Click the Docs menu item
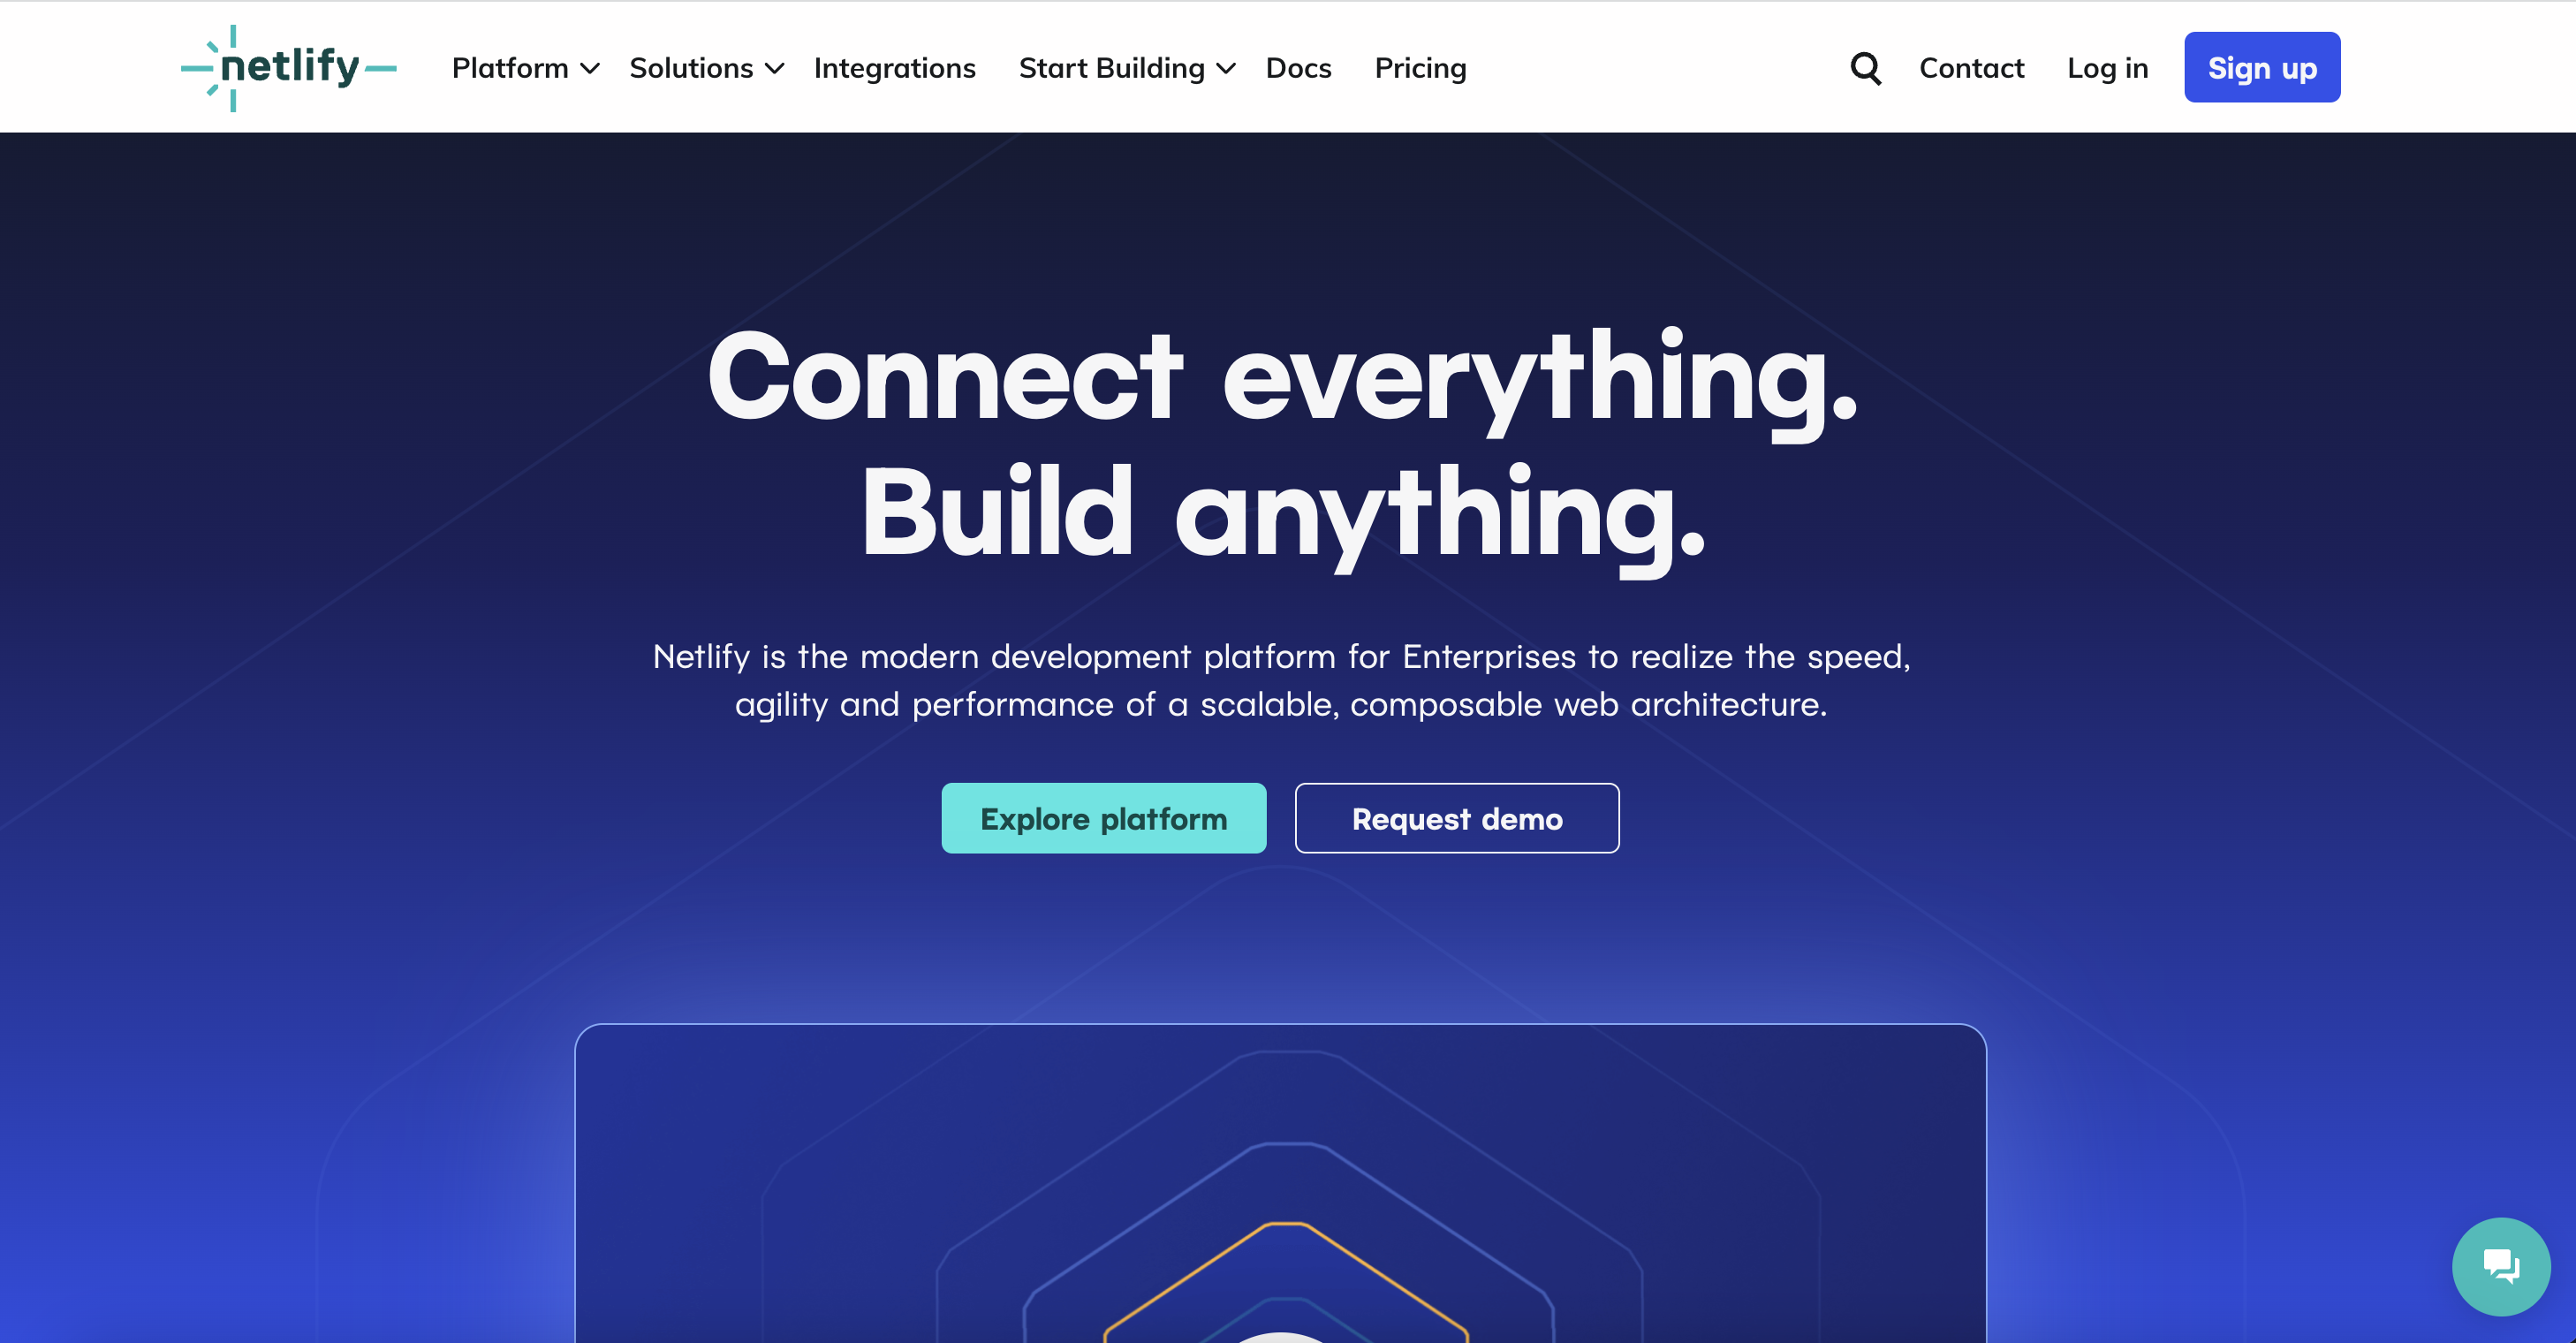2576x1343 pixels. pyautogui.click(x=1299, y=68)
